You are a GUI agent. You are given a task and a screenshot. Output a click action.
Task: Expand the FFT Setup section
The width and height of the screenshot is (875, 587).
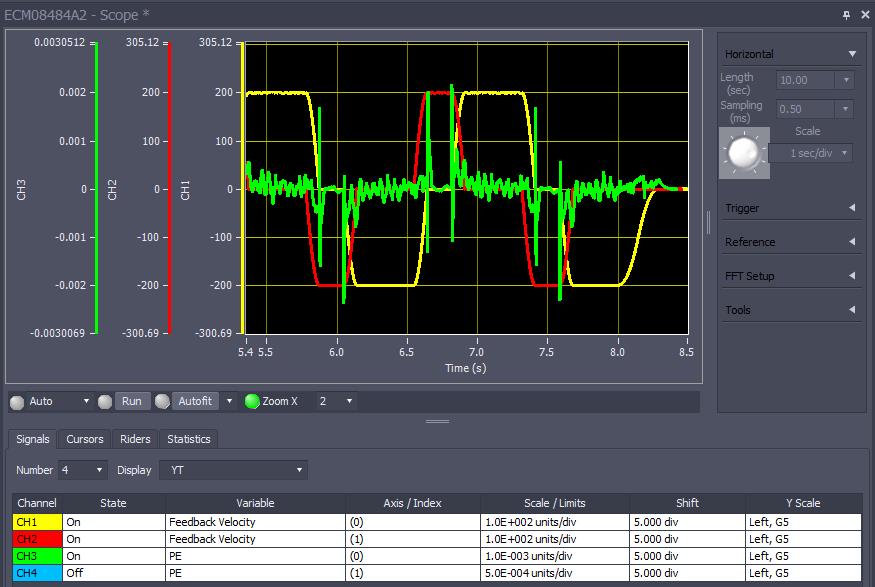pos(790,276)
